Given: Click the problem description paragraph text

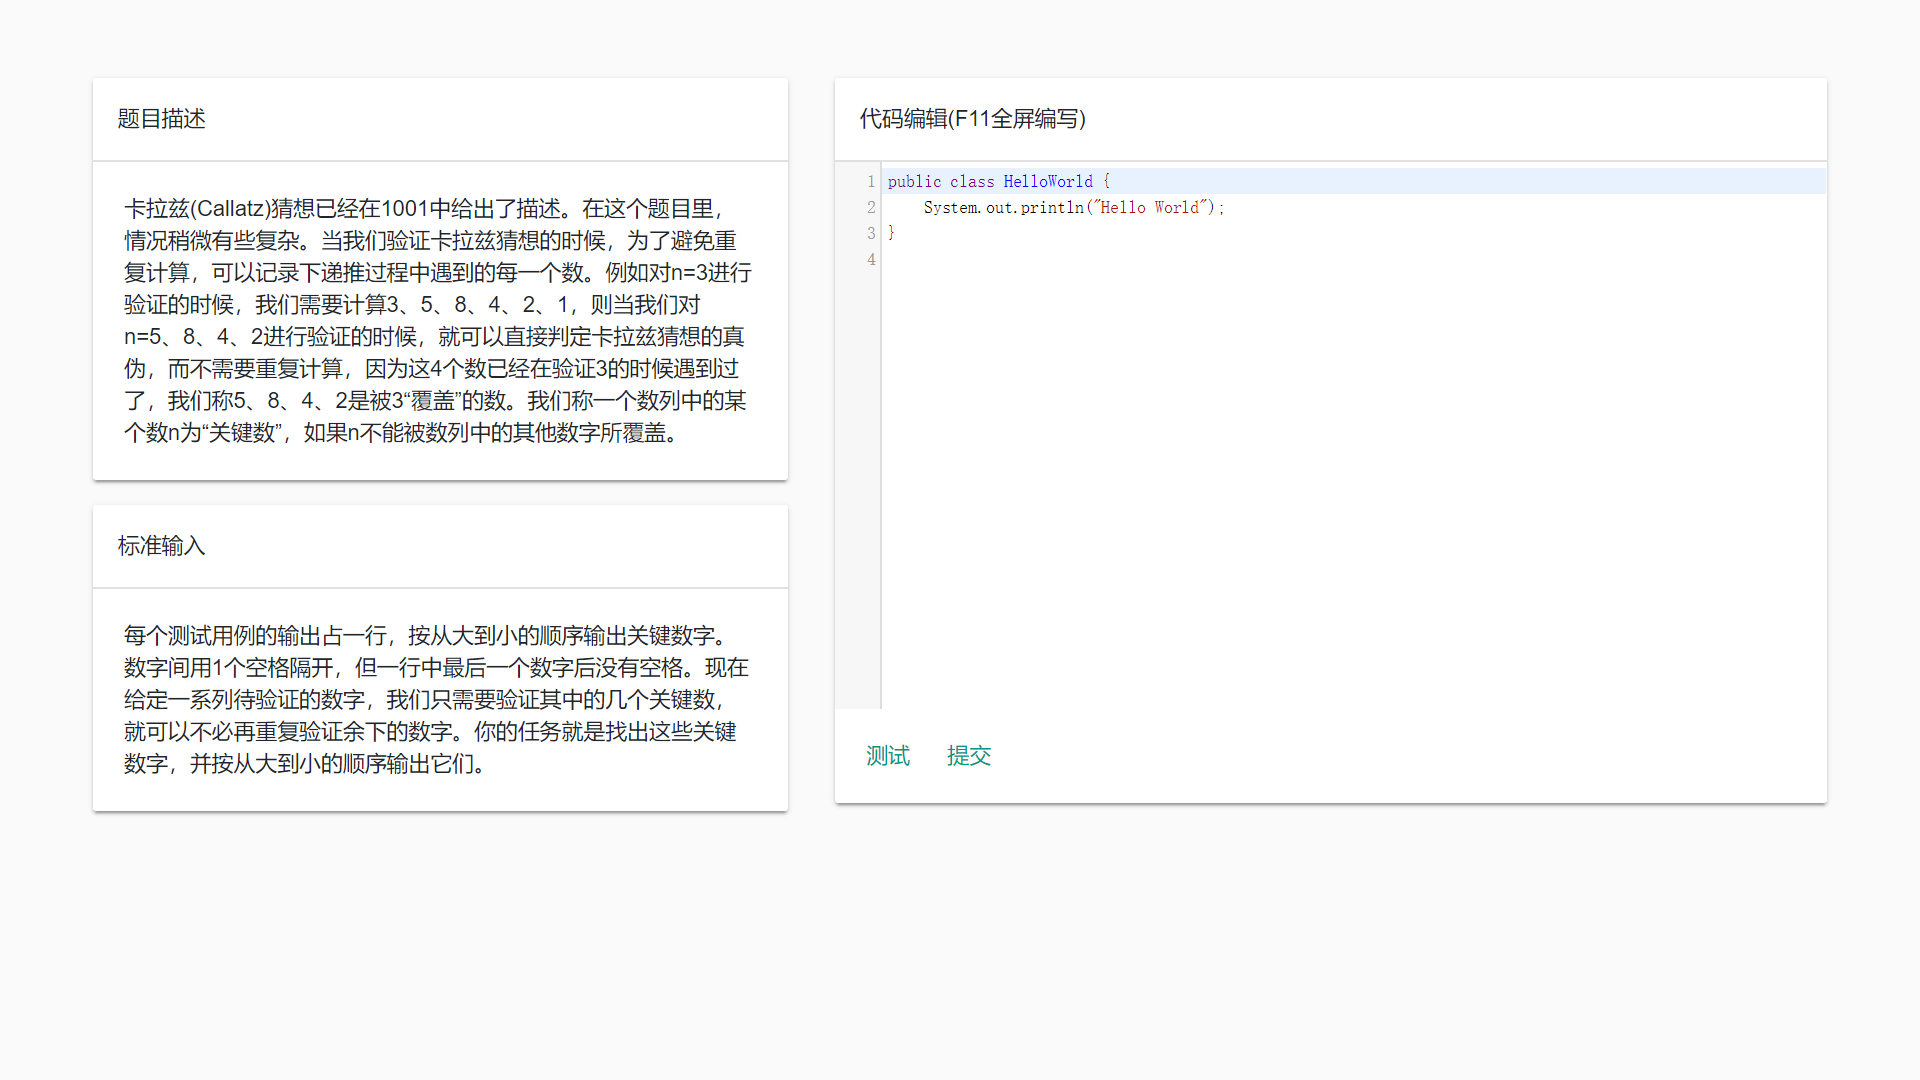Looking at the screenshot, I should click(x=438, y=321).
